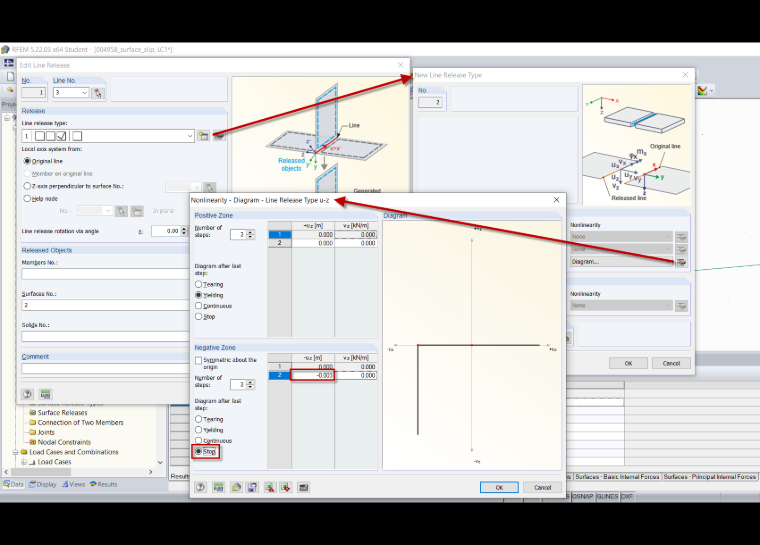This screenshot has width=760, height=545.
Task: Click the colored results icon at the top right toolbar
Action: click(702, 91)
